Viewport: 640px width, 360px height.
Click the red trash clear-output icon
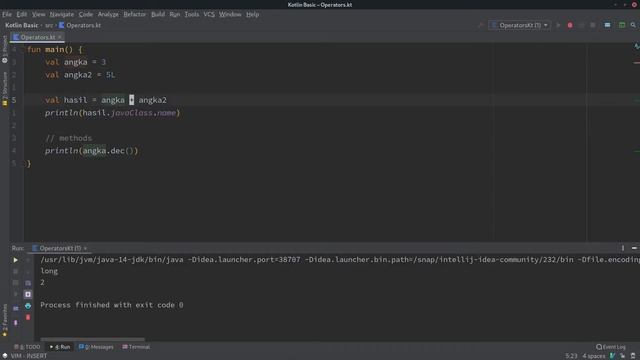[28, 317]
